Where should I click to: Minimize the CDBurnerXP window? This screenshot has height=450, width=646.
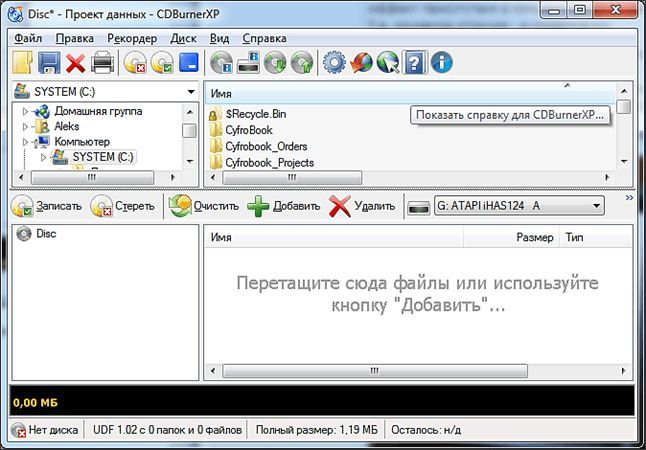[554, 10]
